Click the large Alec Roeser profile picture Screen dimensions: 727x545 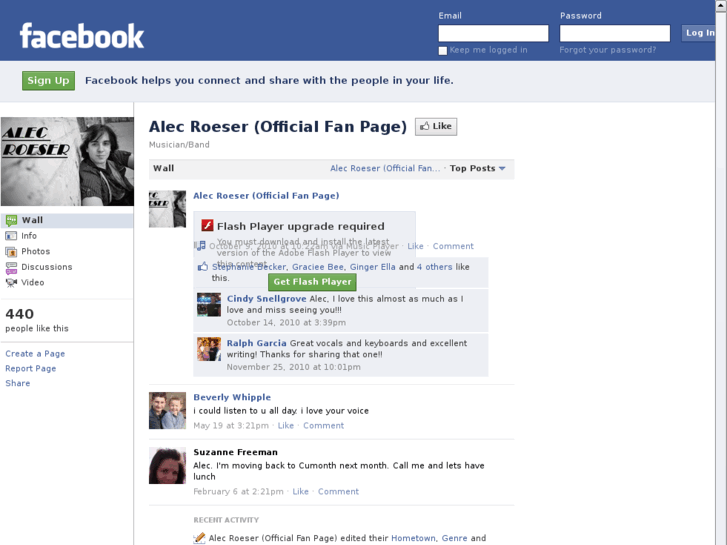click(x=67, y=161)
